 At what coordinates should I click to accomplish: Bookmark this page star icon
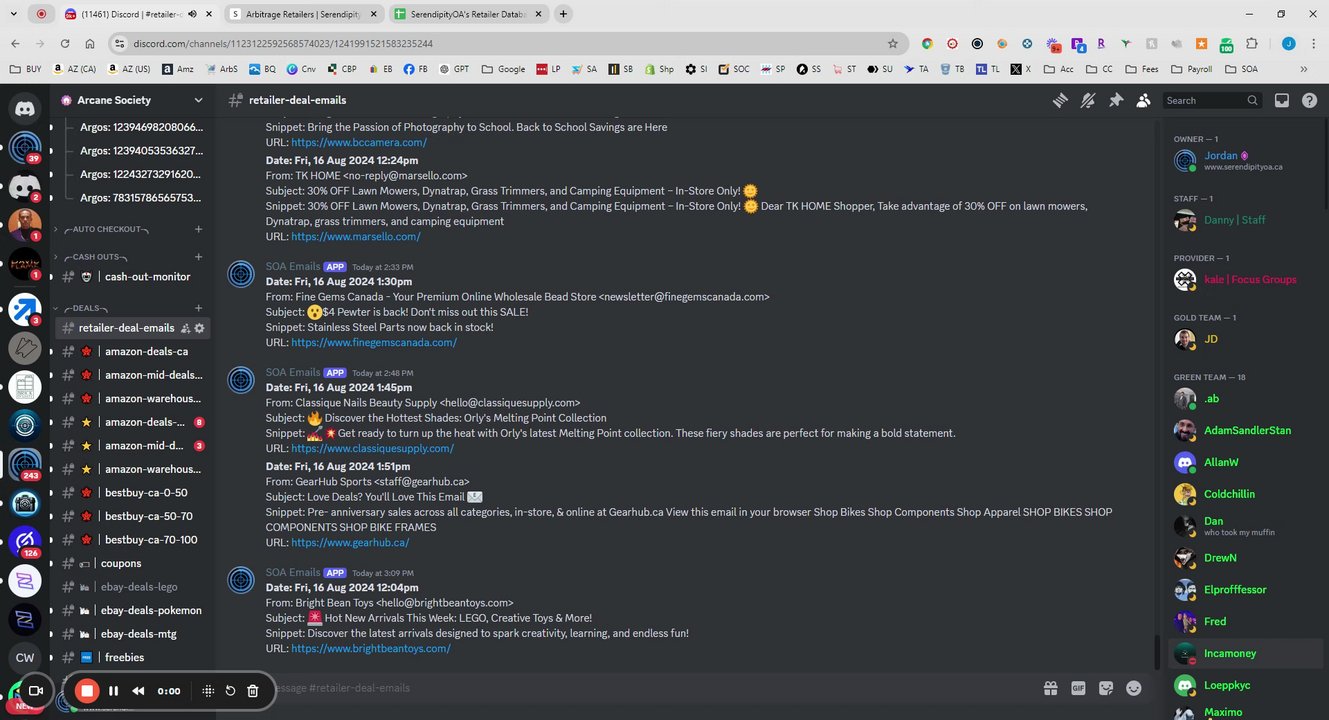click(893, 44)
